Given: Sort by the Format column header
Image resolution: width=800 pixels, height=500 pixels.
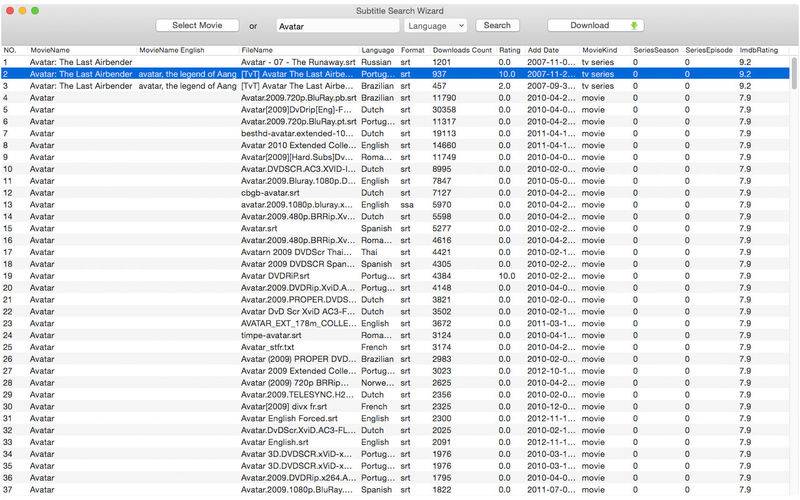Looking at the screenshot, I should pyautogui.click(x=412, y=50).
